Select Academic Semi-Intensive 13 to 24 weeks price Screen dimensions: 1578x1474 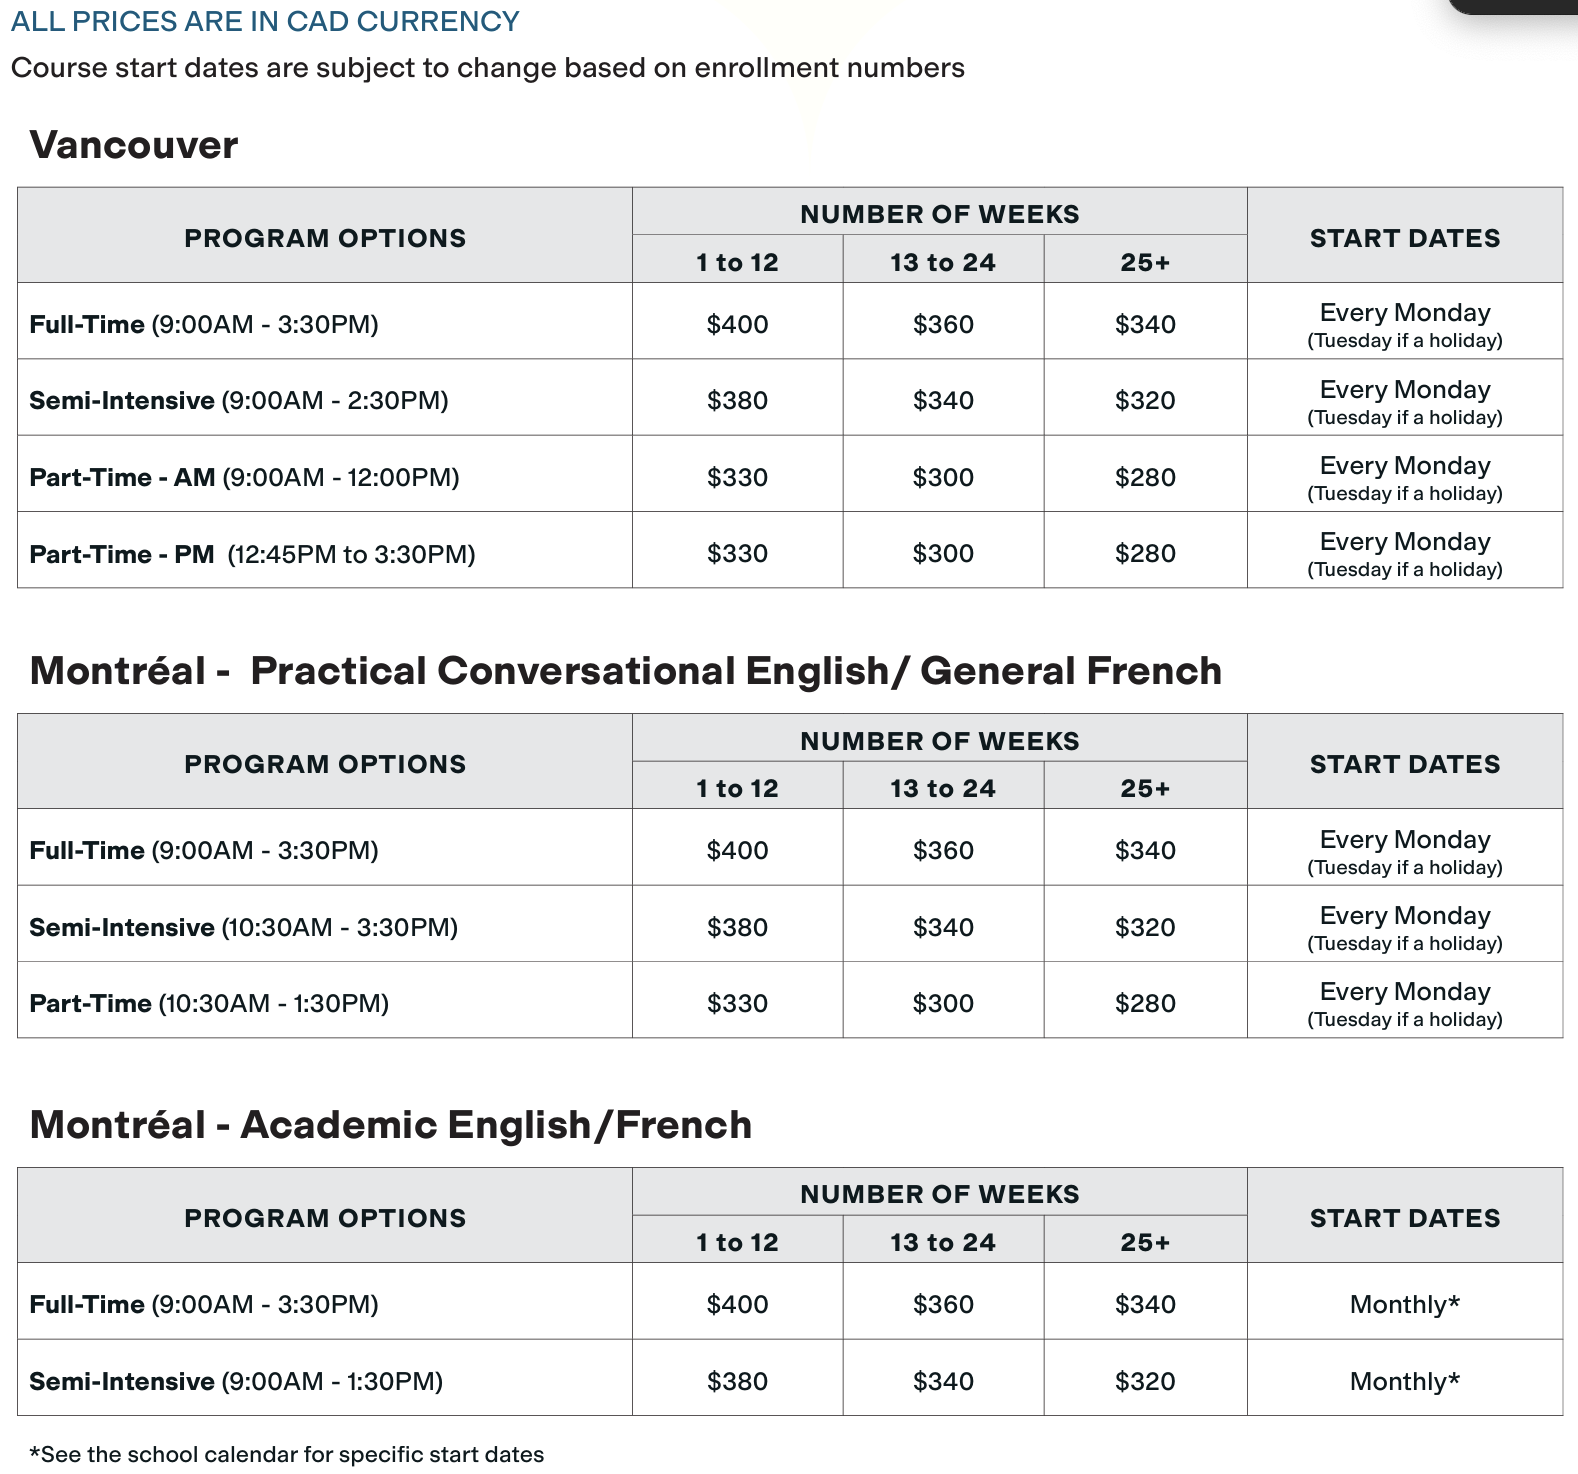click(x=942, y=1381)
